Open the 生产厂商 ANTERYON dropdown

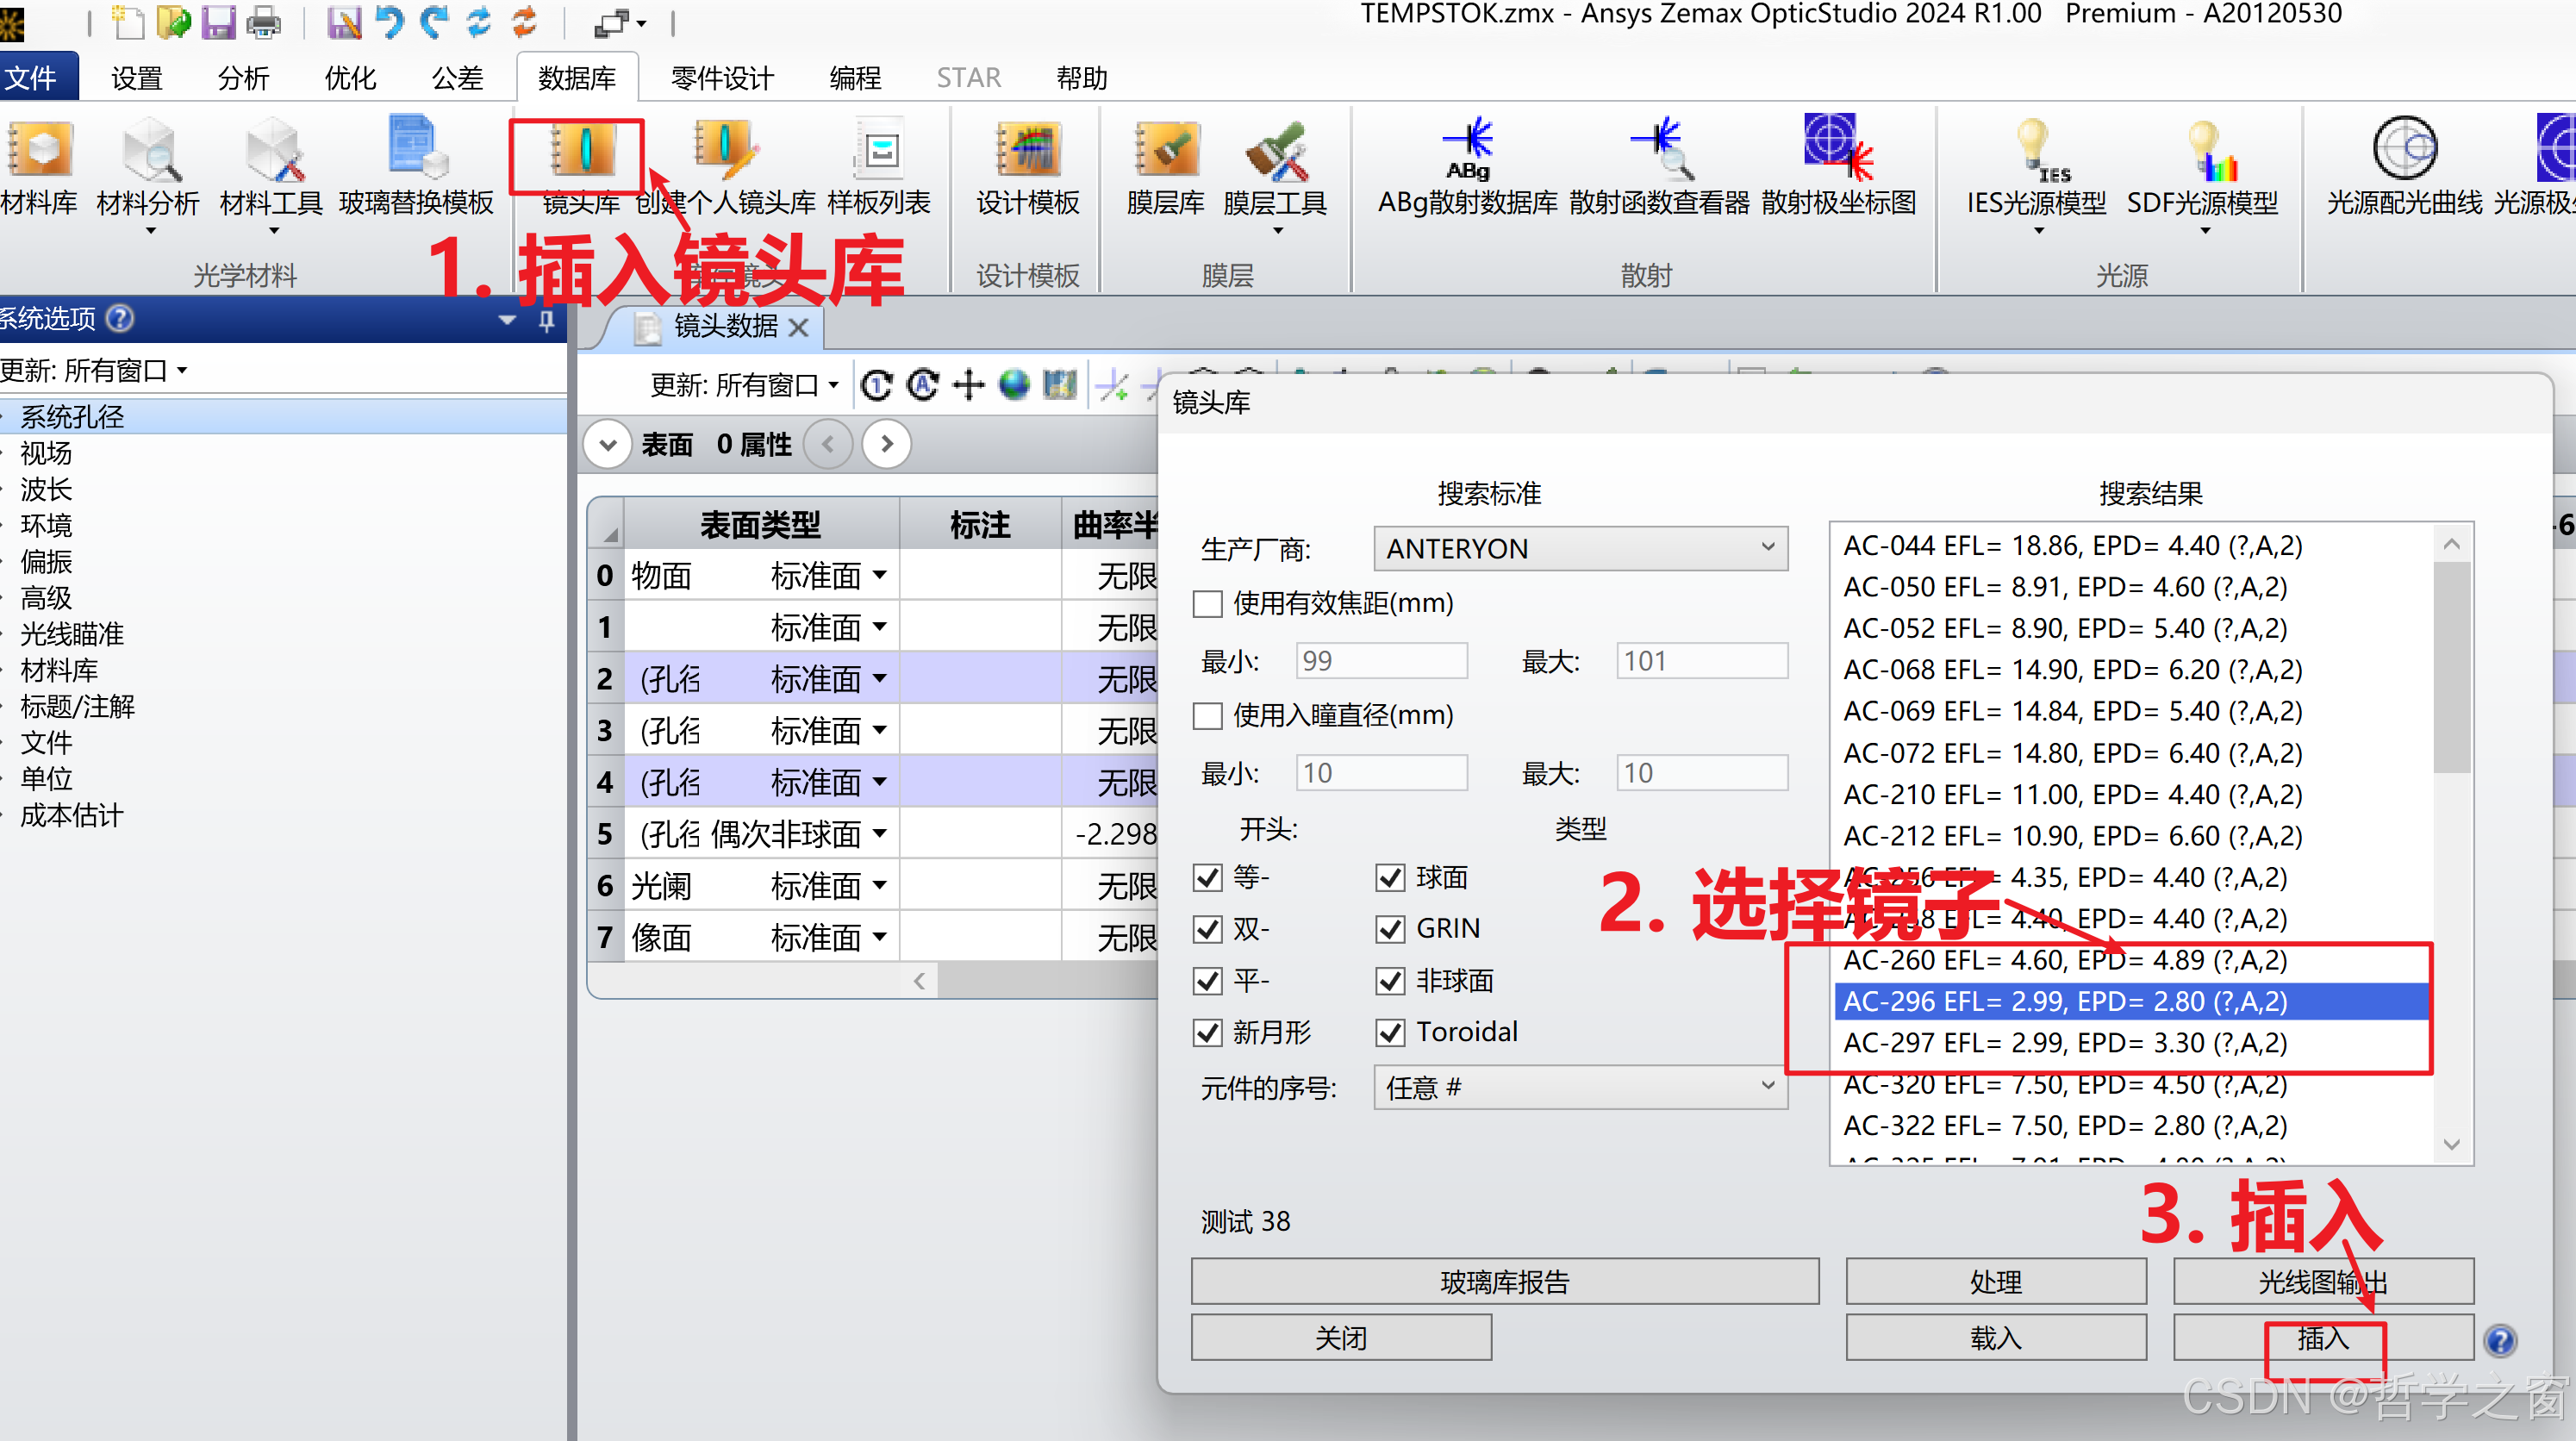[1580, 548]
